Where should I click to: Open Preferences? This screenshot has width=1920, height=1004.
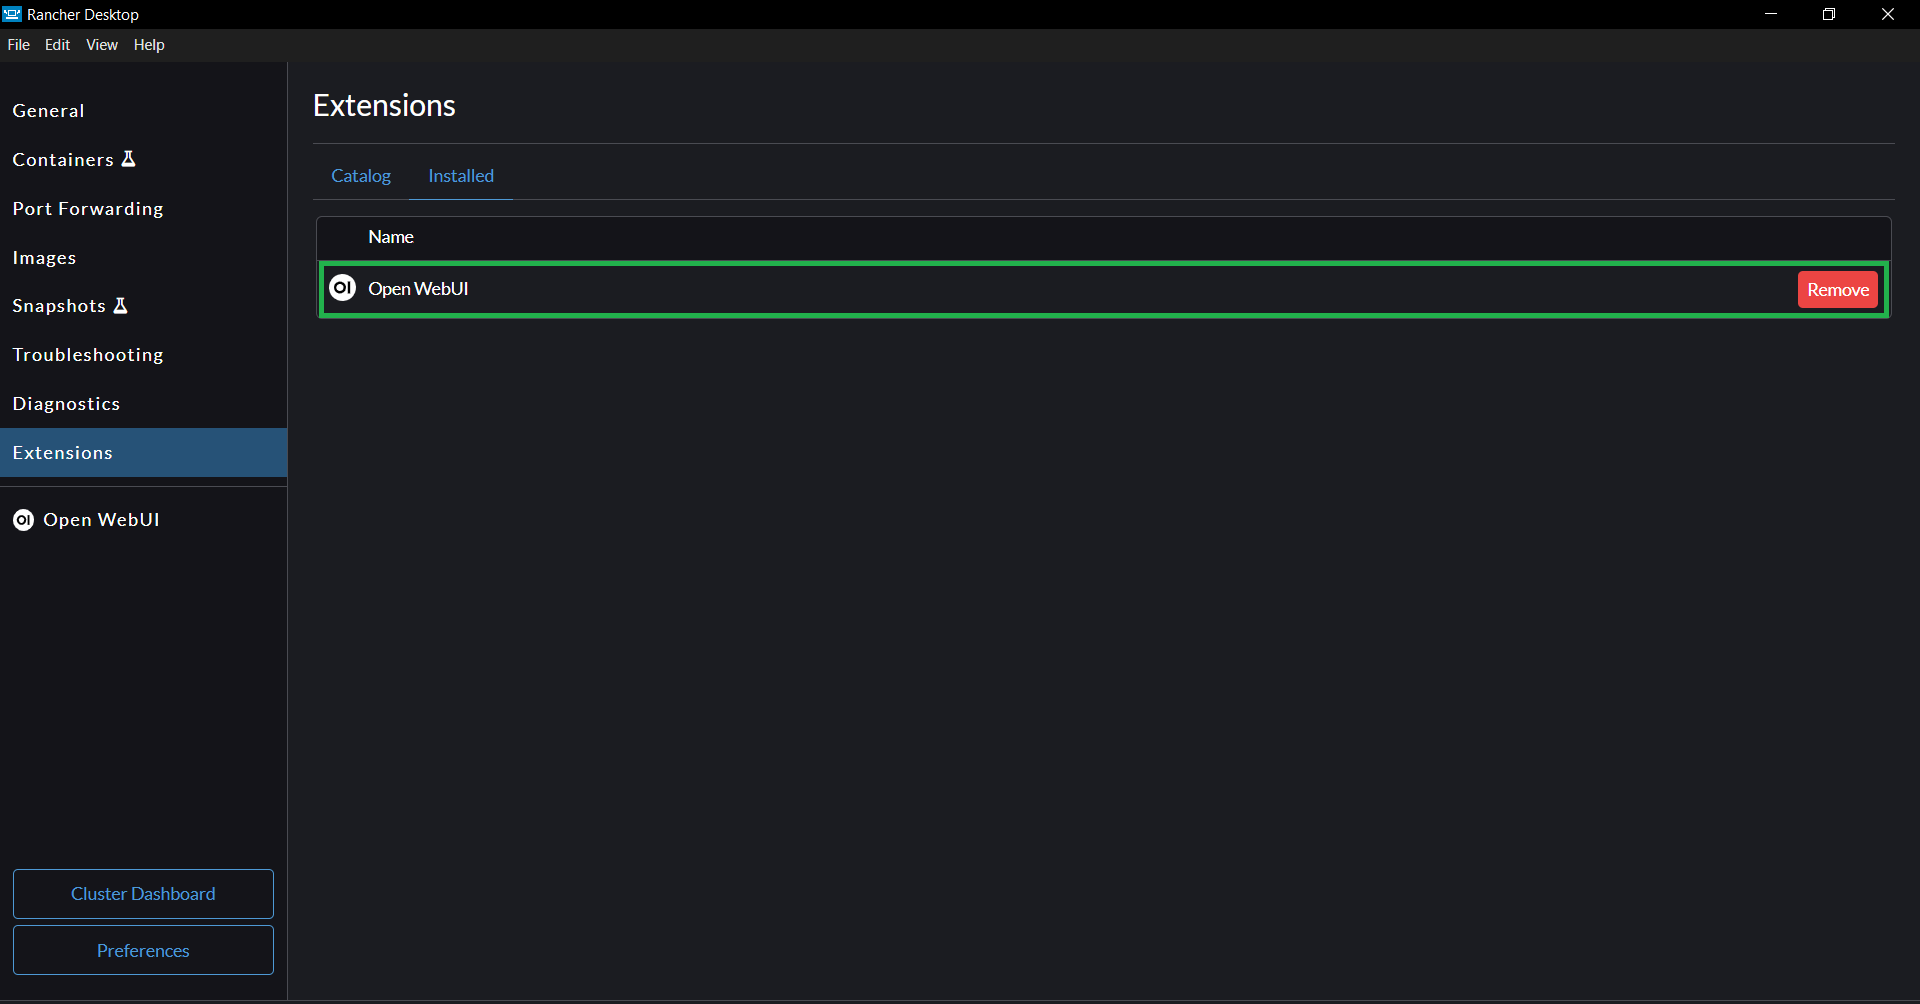click(143, 950)
